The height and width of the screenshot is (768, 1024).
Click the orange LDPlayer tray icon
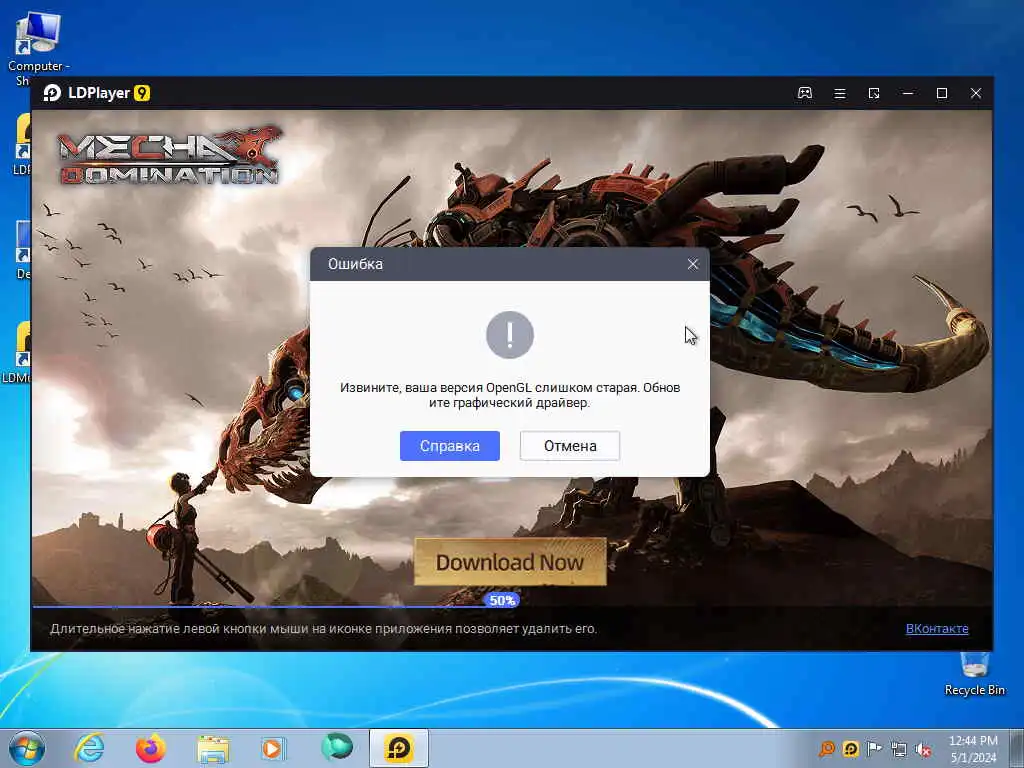827,748
